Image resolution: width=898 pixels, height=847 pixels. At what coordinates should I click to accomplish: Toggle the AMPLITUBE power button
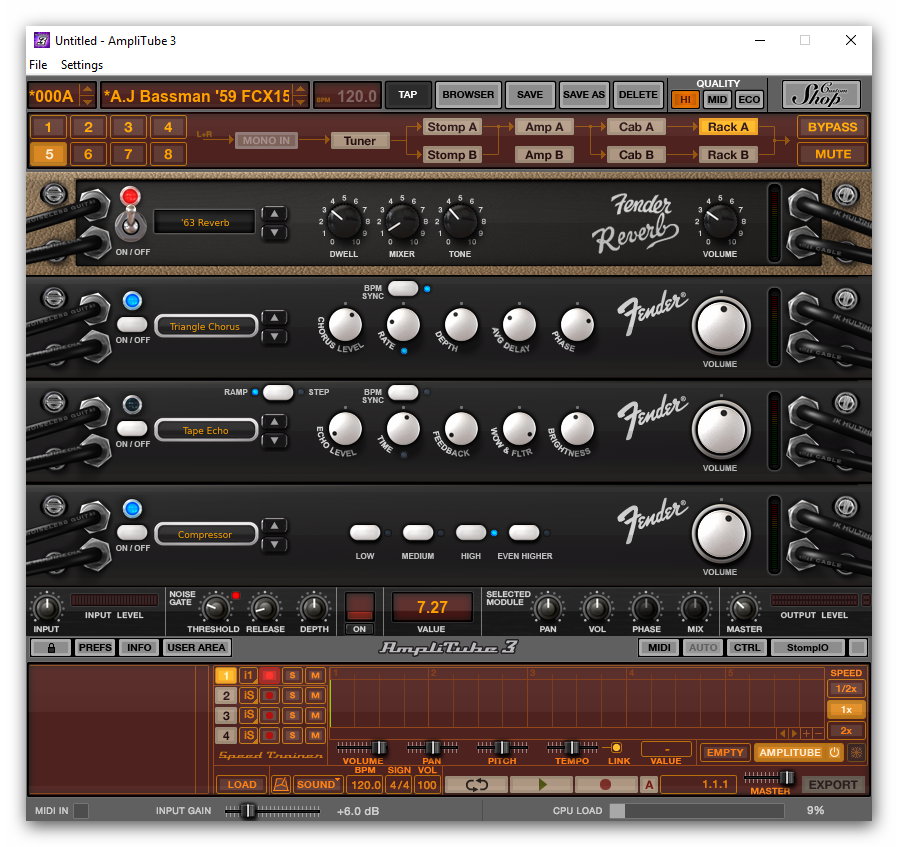pos(834,753)
